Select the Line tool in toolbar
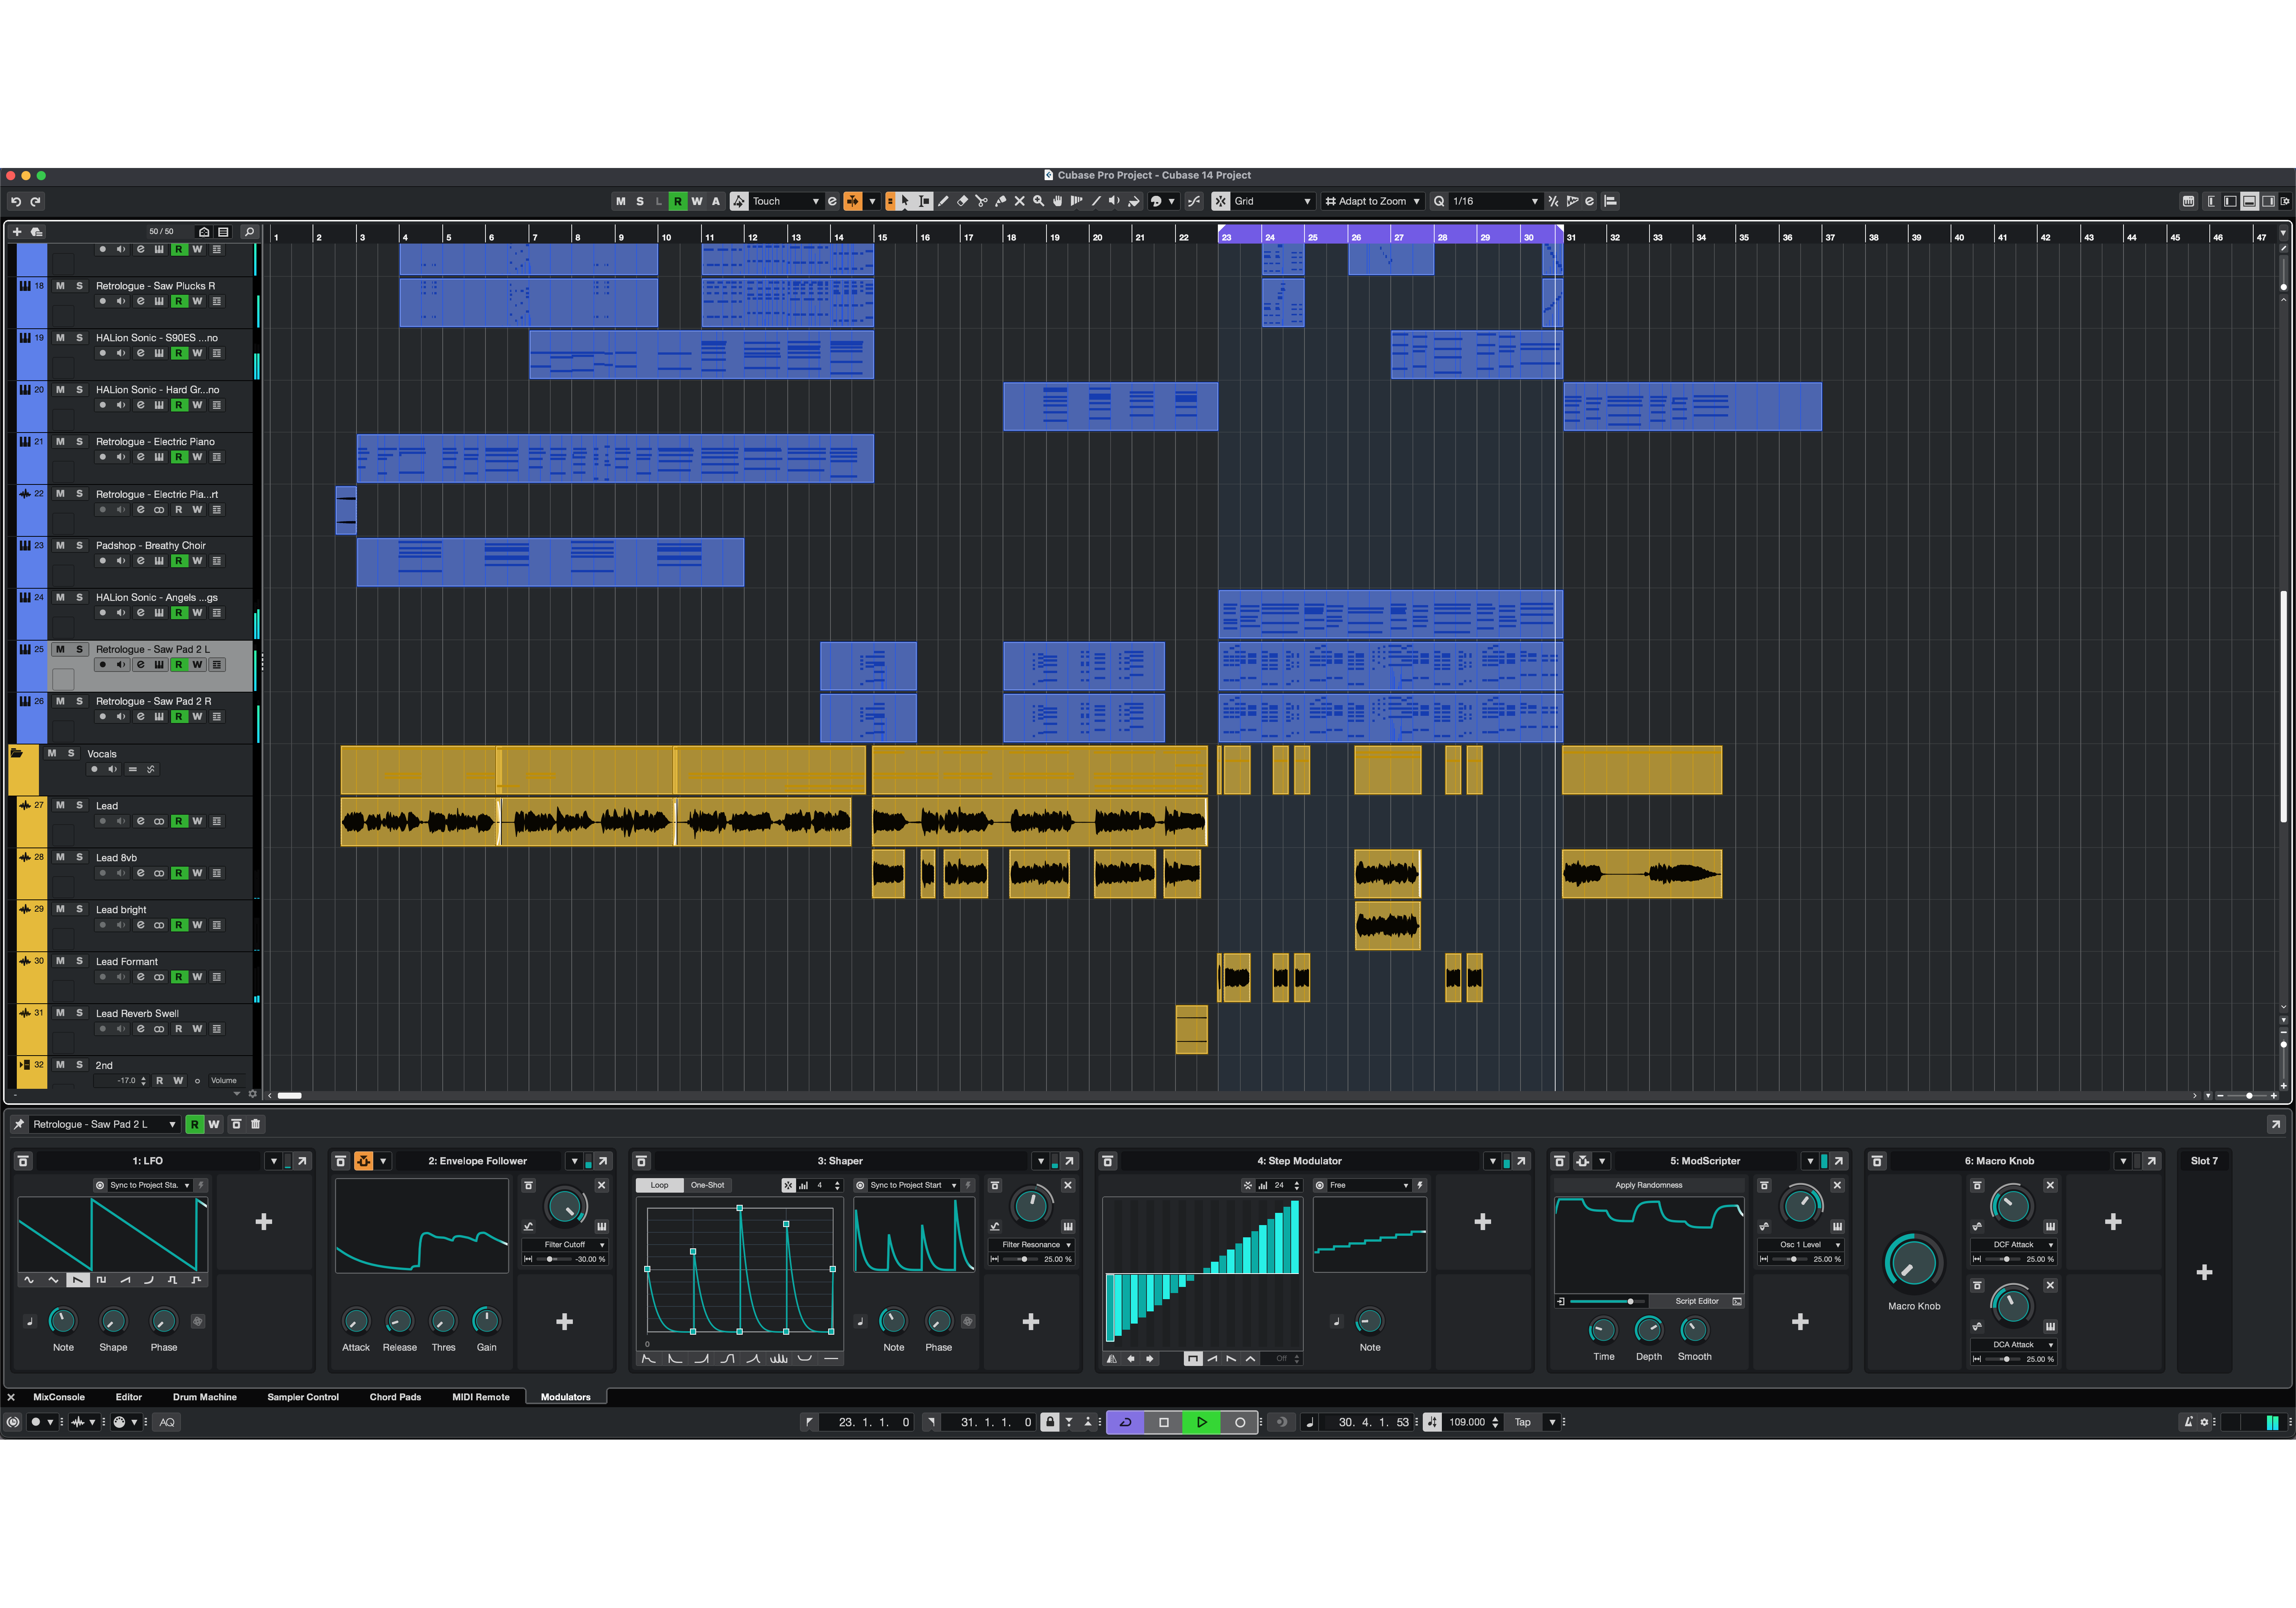2296x1608 pixels. [x=1096, y=201]
